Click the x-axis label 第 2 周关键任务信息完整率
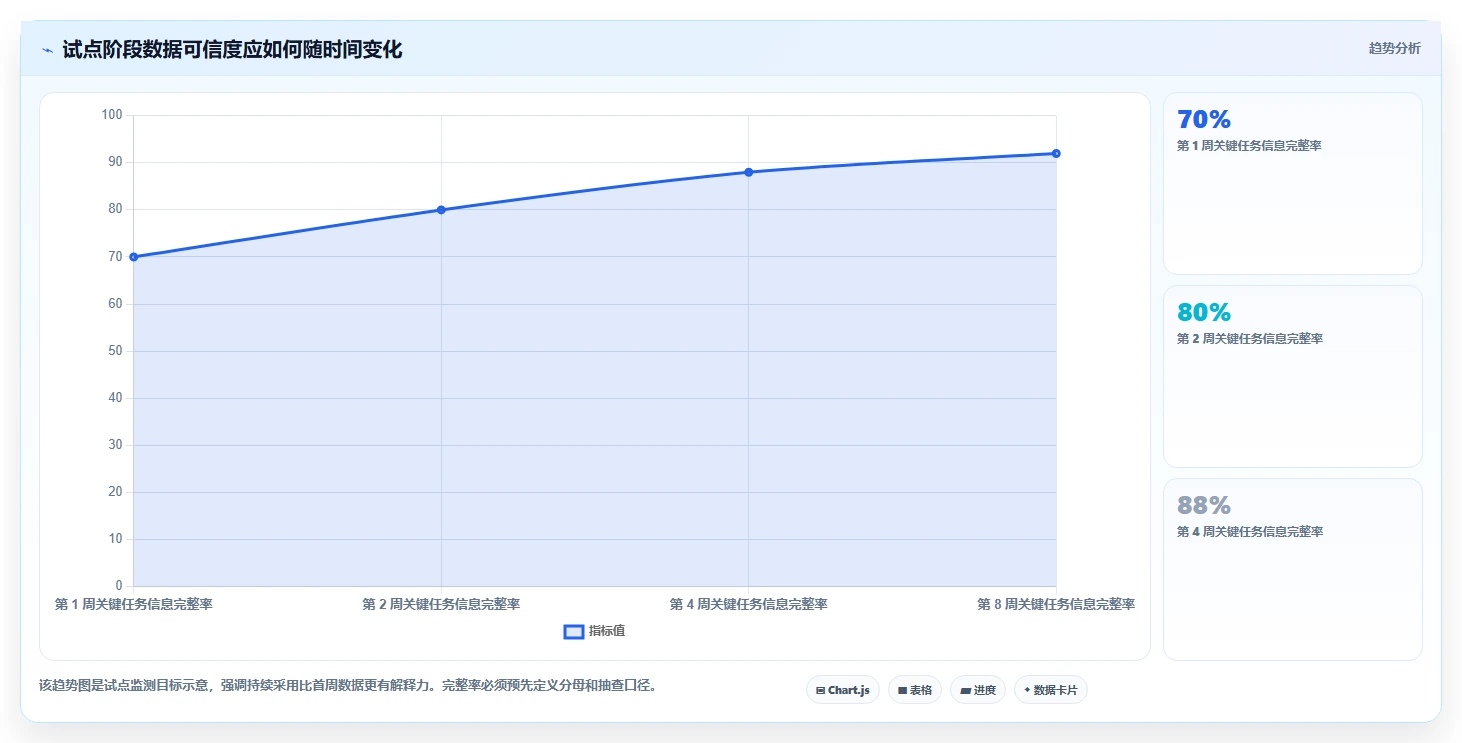The width and height of the screenshot is (1462, 743). point(441,604)
